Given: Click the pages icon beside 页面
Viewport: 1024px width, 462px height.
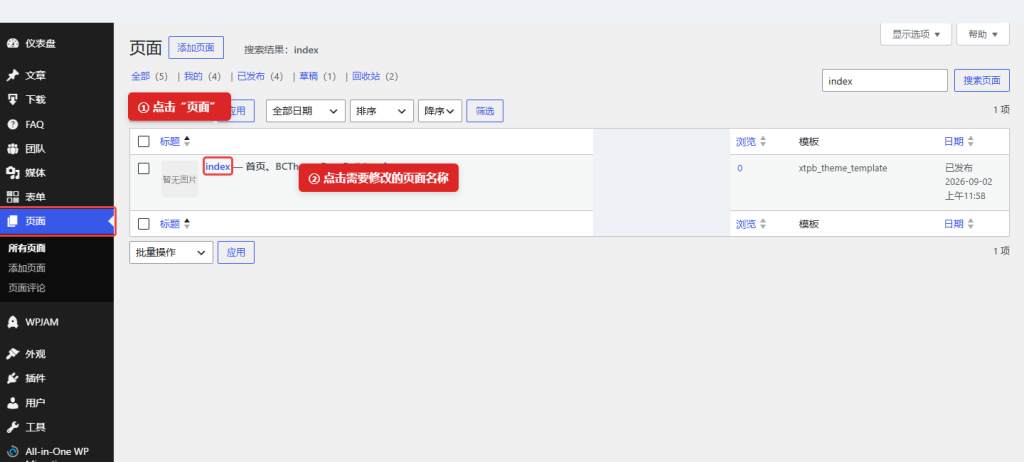Looking at the screenshot, I should (x=12, y=221).
